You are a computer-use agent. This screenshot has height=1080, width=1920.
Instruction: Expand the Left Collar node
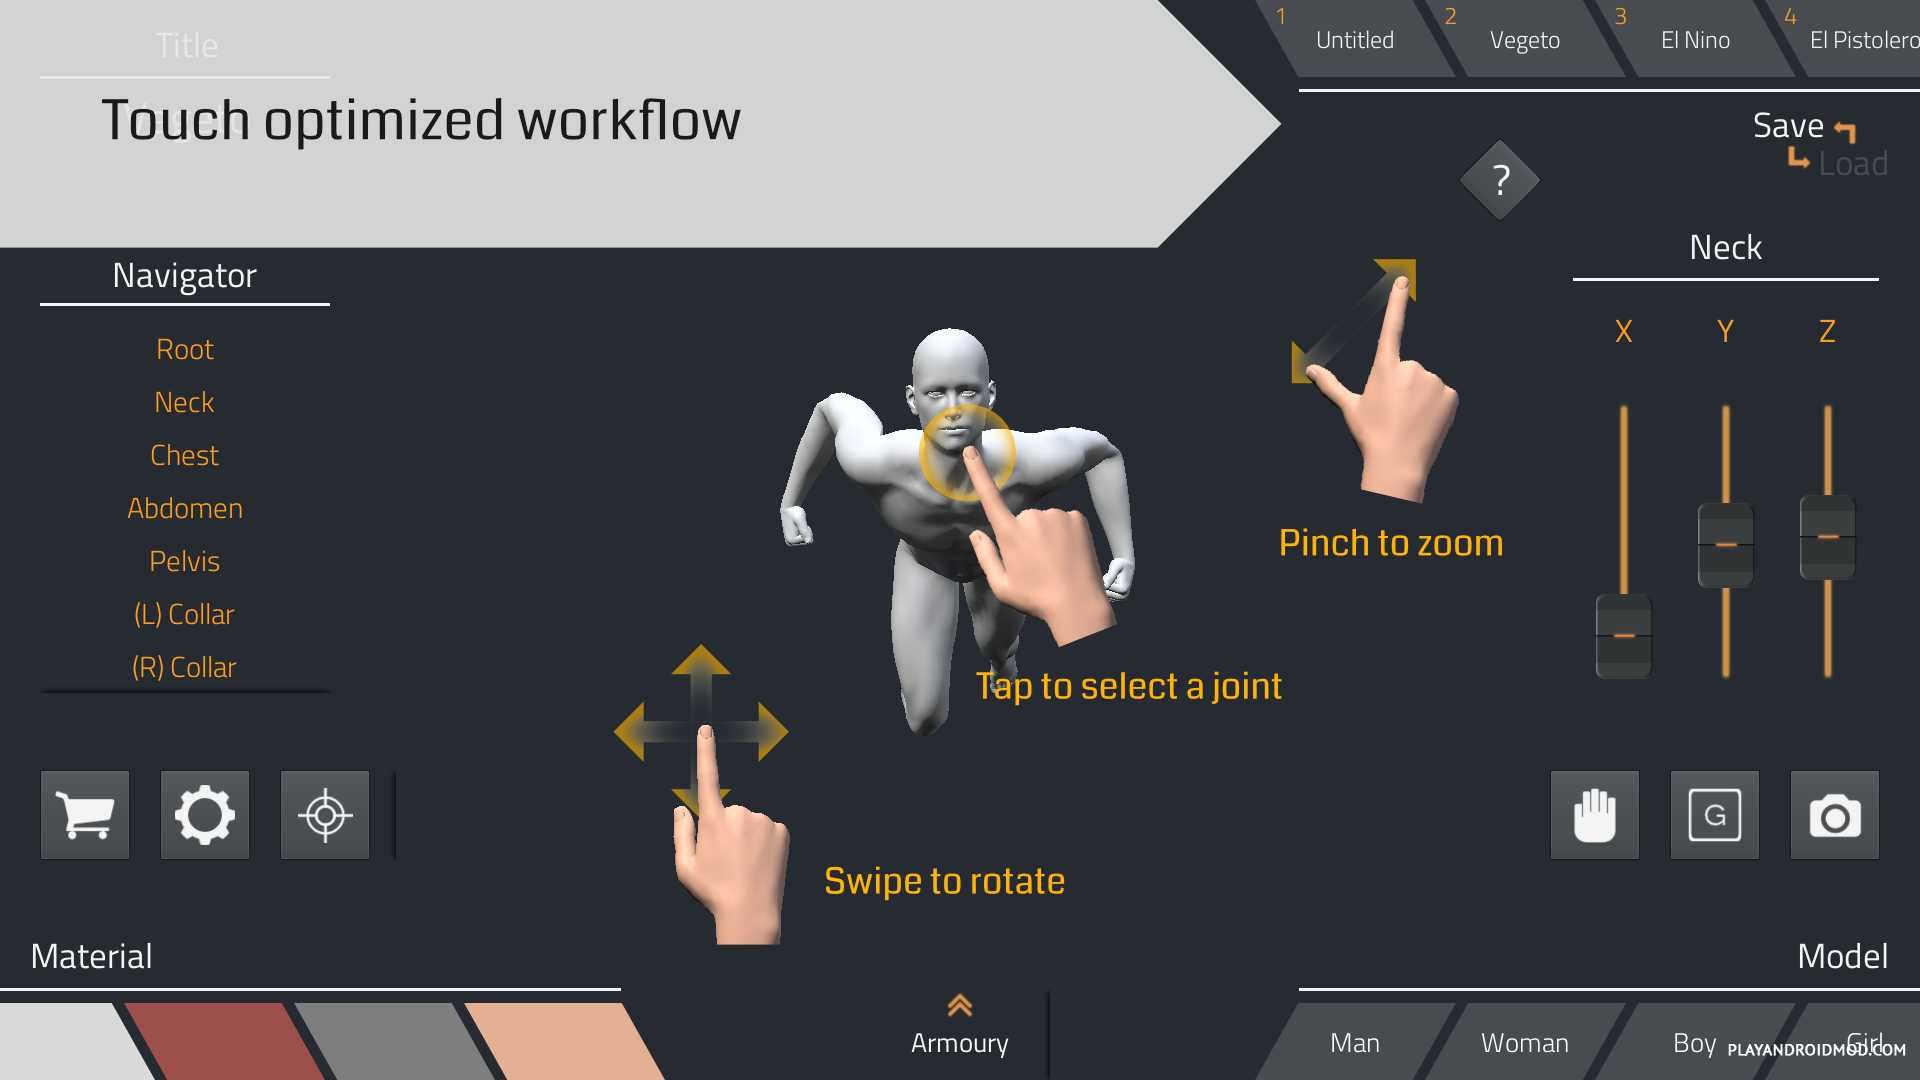click(183, 612)
